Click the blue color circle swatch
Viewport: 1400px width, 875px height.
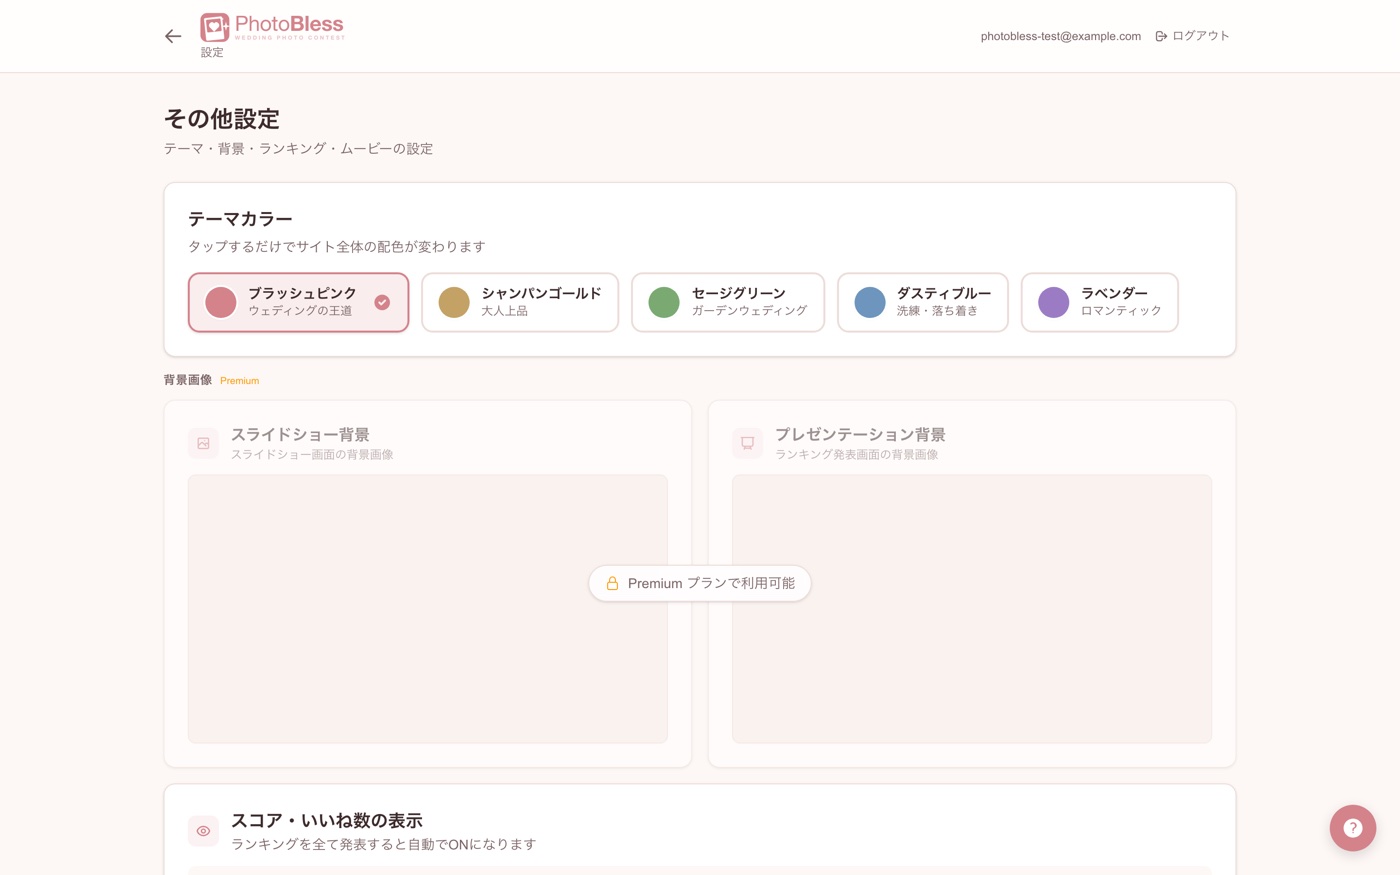coord(870,302)
